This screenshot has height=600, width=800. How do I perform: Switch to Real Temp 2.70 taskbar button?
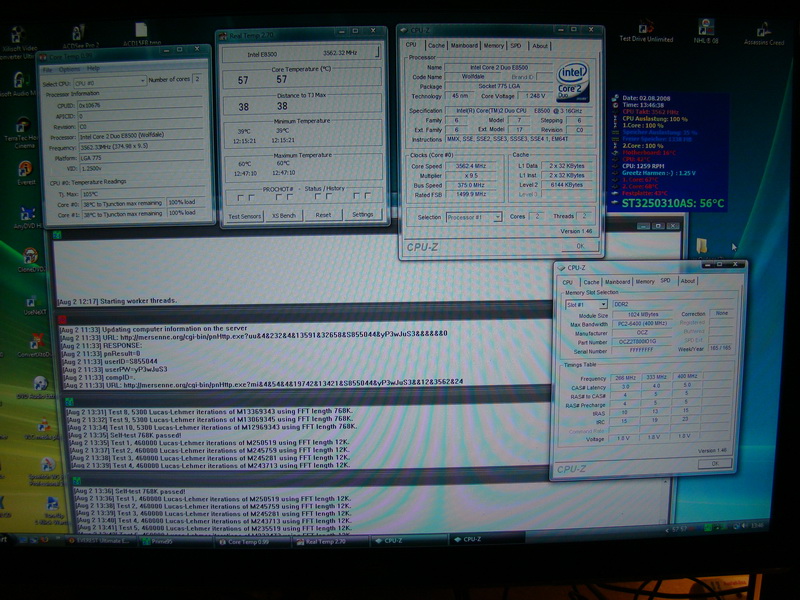(329, 541)
